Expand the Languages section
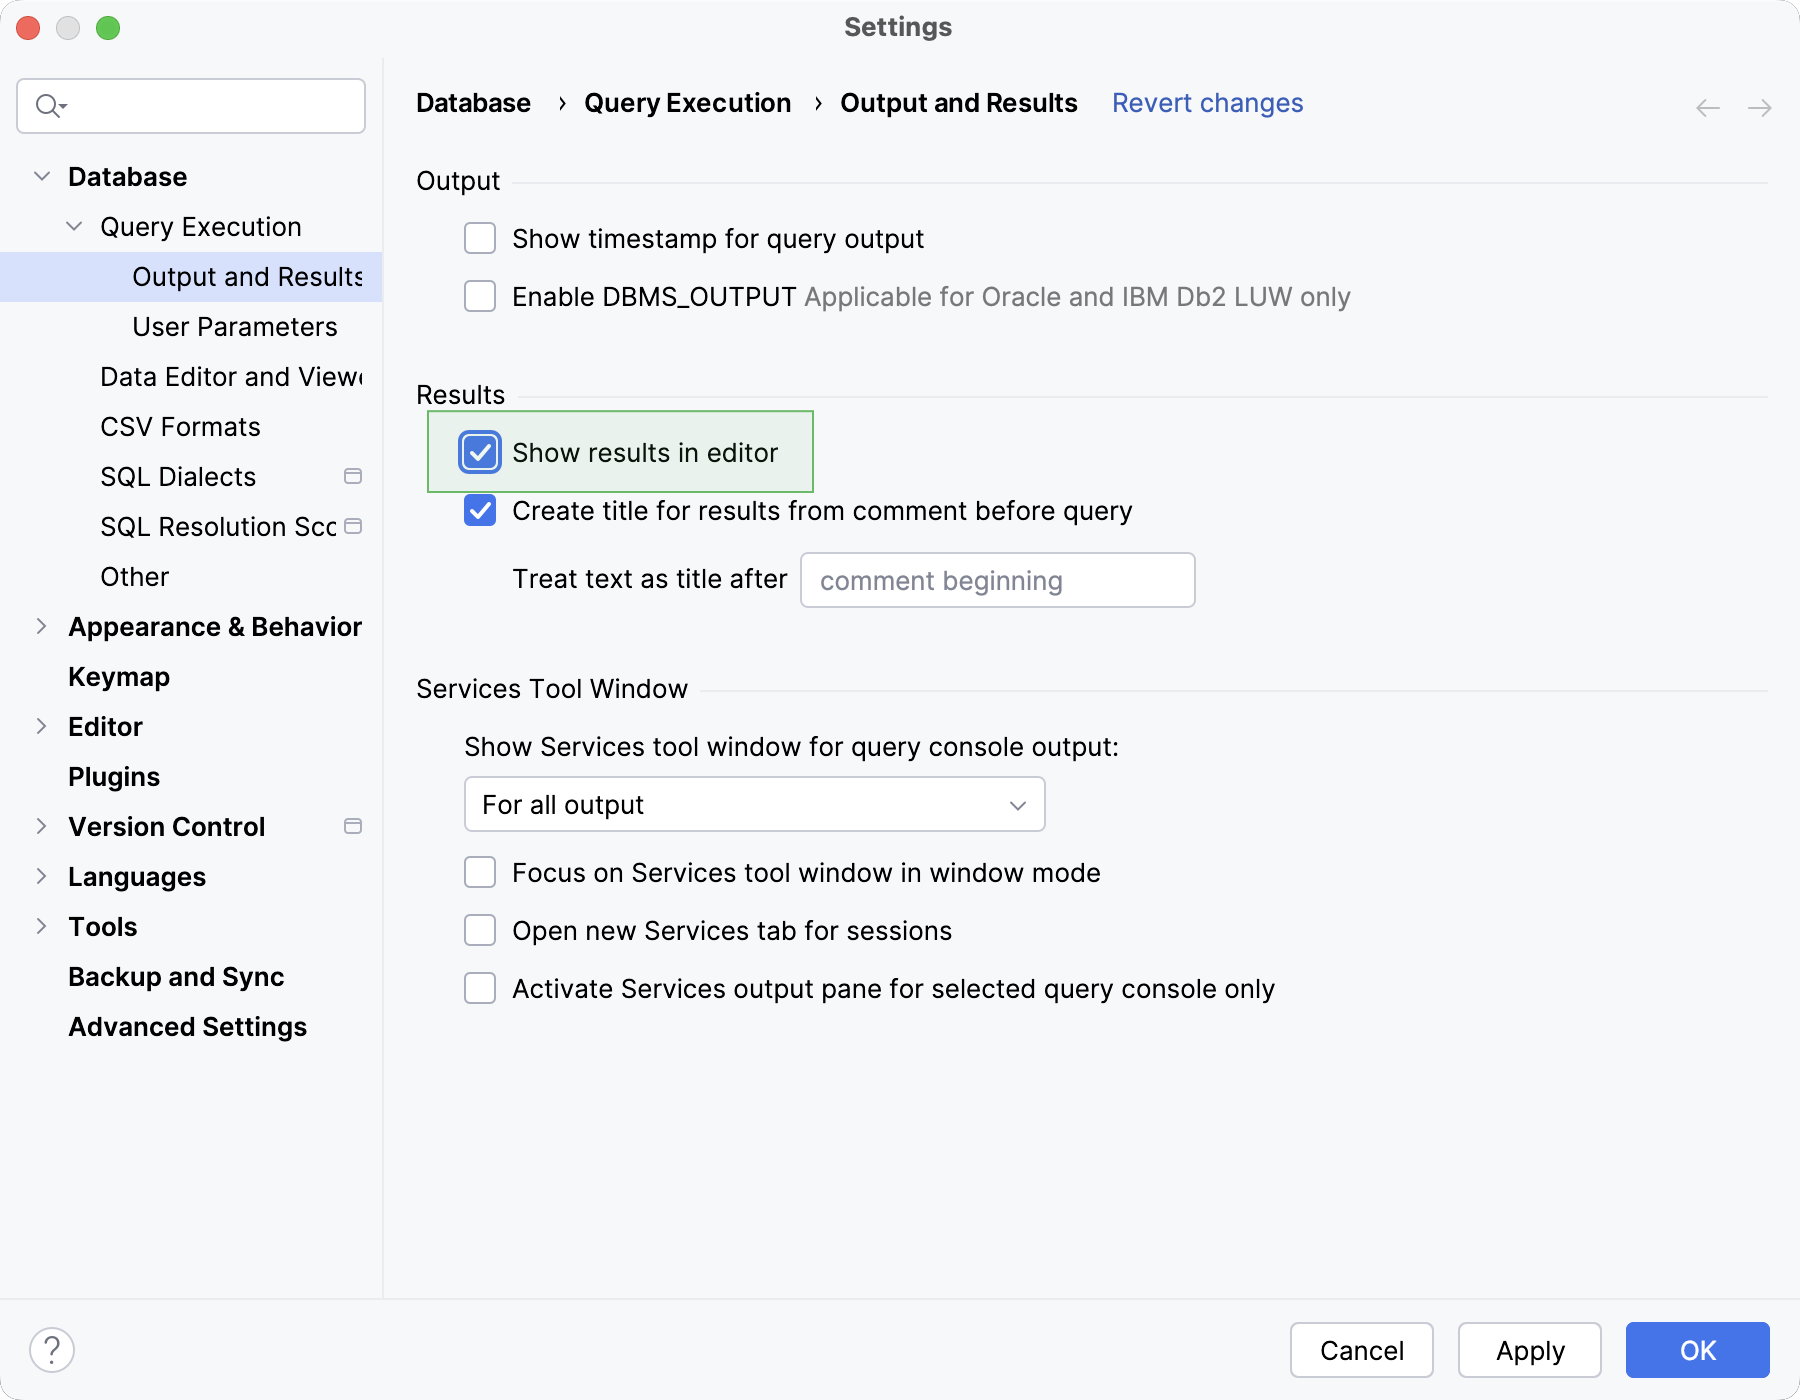Screen dimensions: 1800x1400 coord(41,877)
